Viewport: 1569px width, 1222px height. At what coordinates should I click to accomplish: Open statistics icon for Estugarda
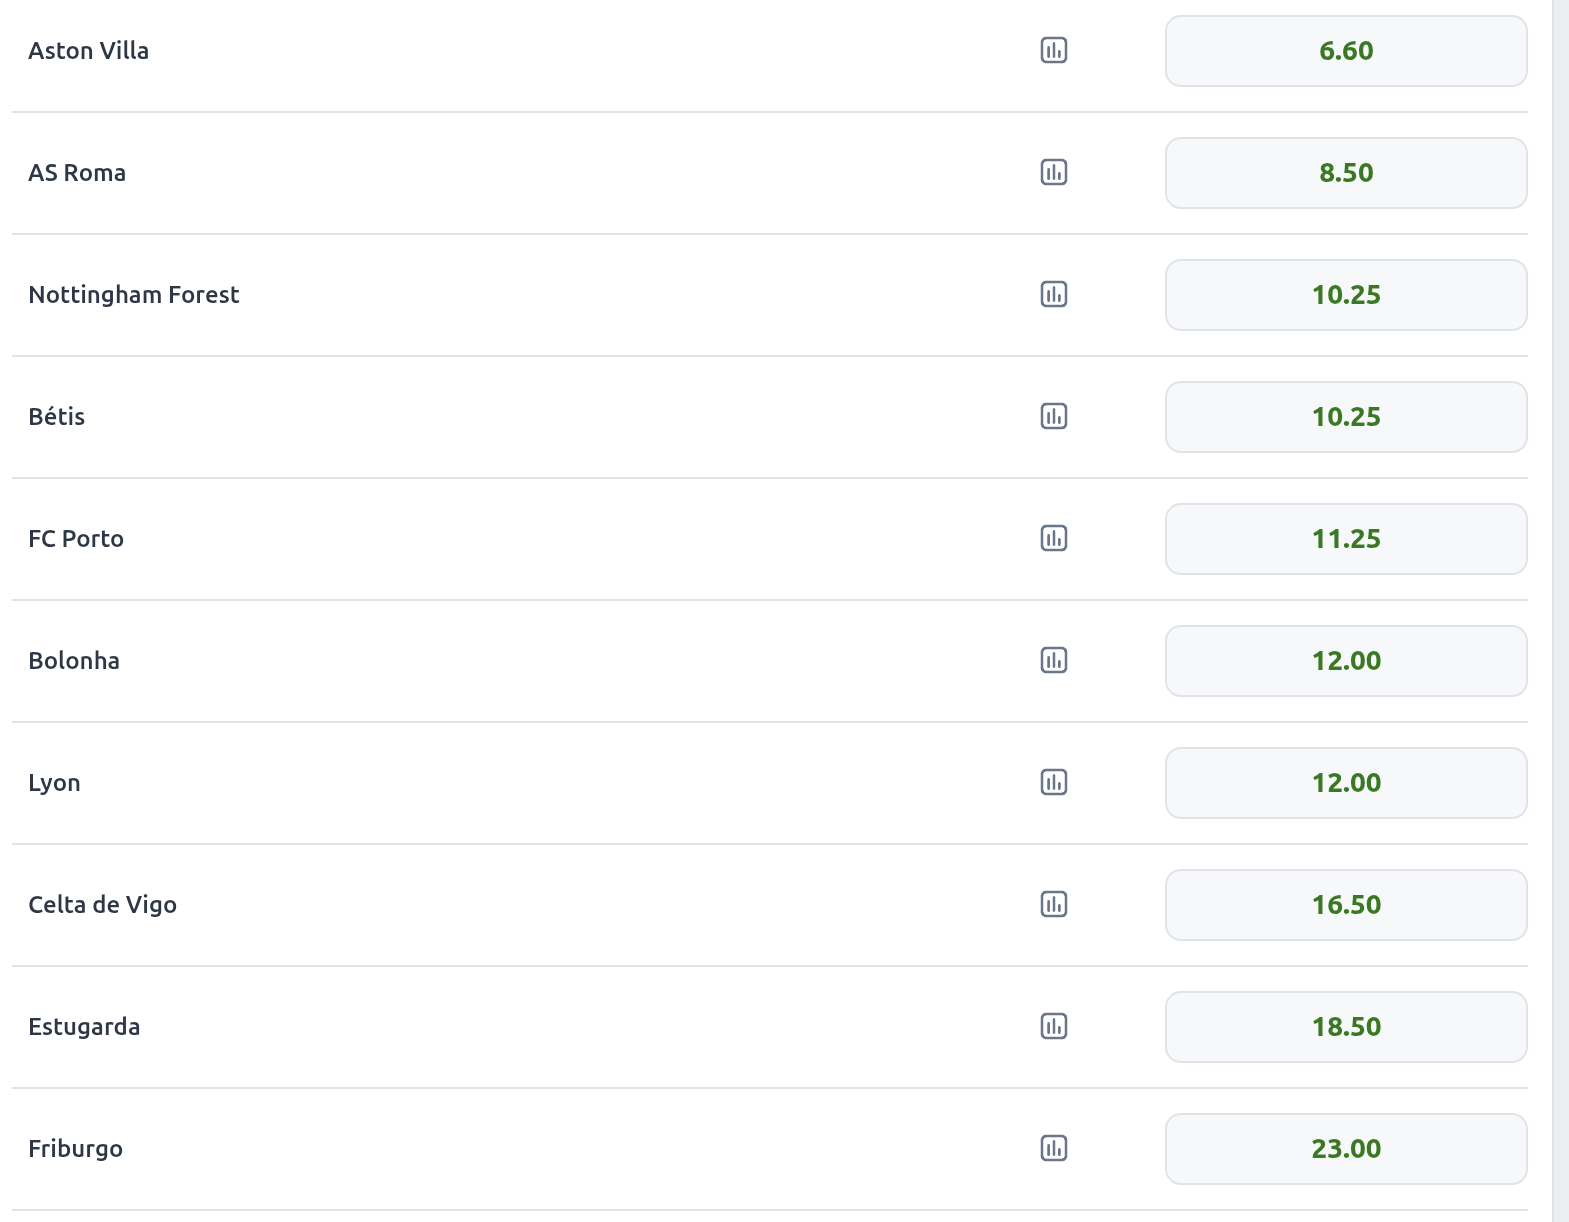[x=1054, y=1026]
